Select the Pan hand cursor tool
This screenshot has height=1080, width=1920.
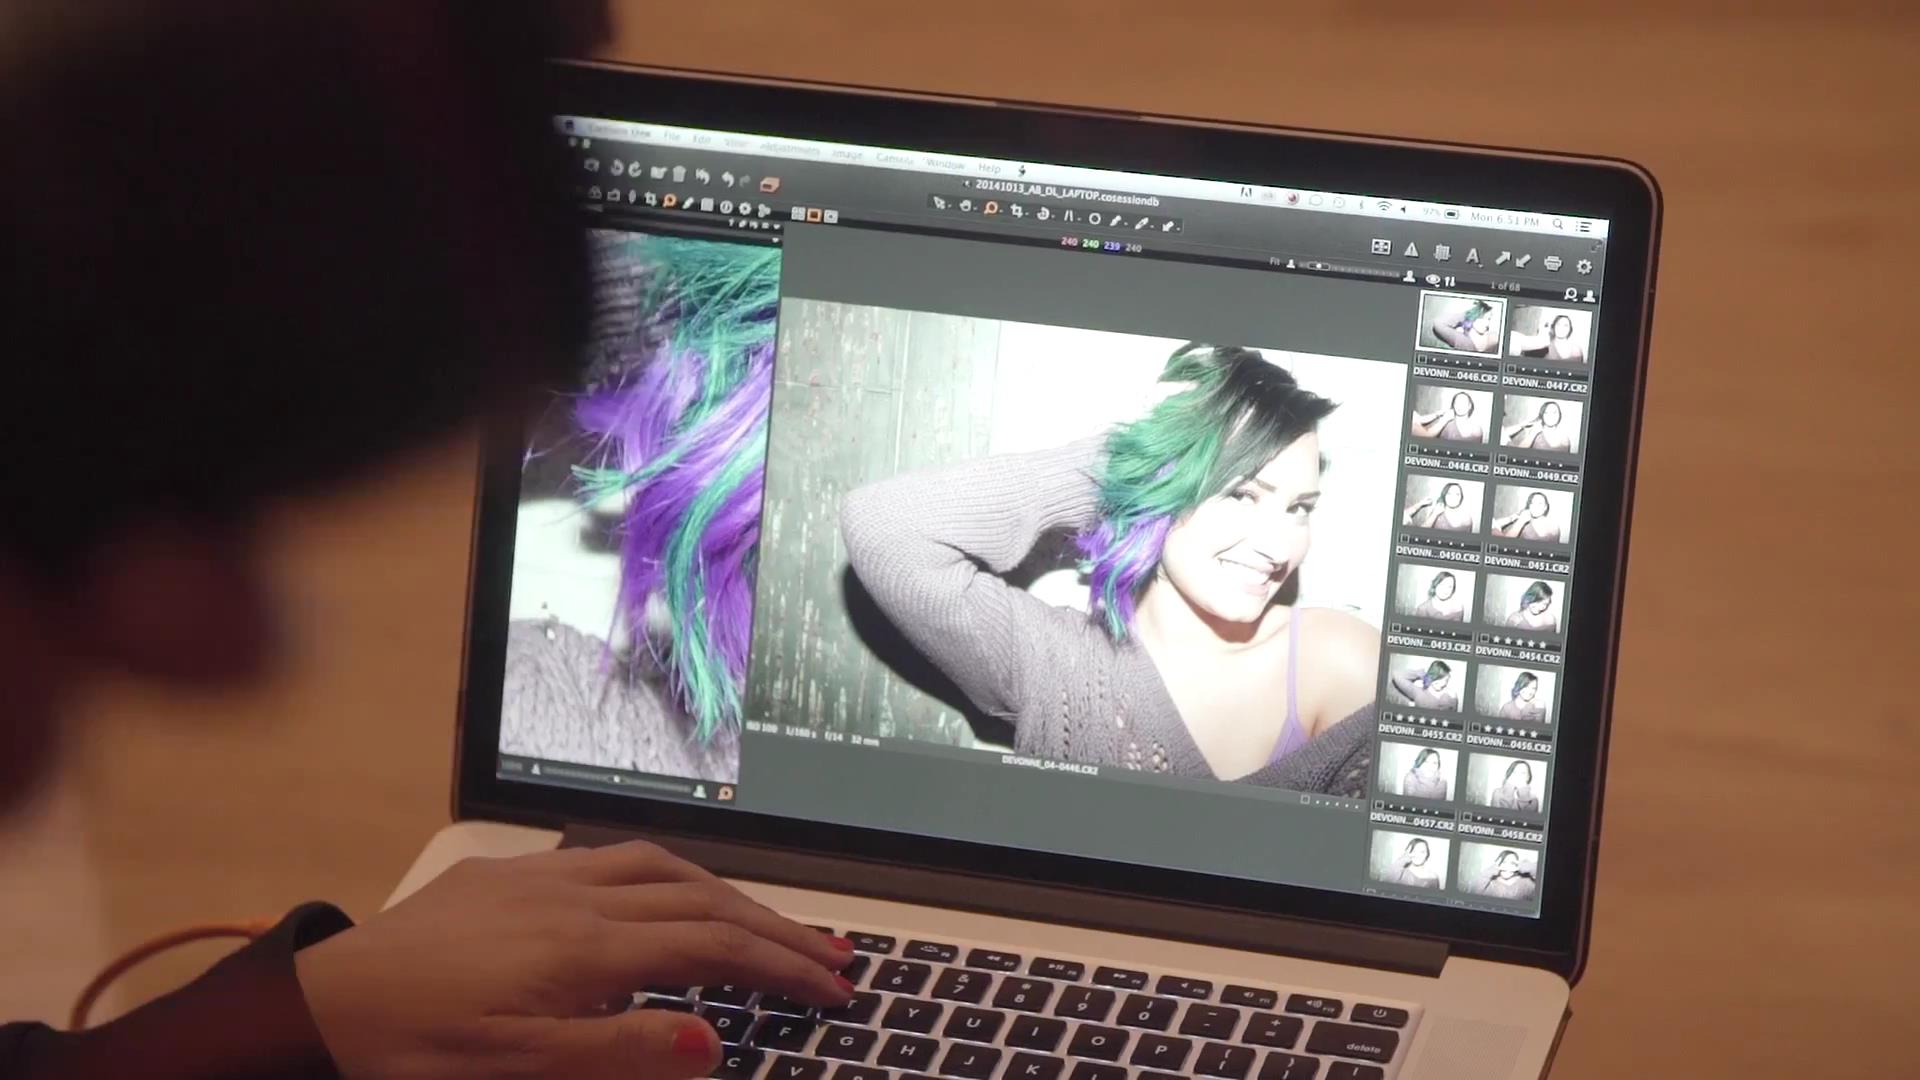pyautogui.click(x=965, y=206)
